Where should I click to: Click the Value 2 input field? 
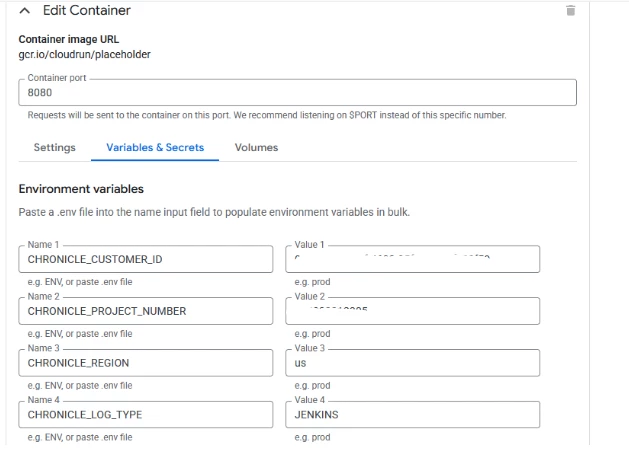(412, 311)
